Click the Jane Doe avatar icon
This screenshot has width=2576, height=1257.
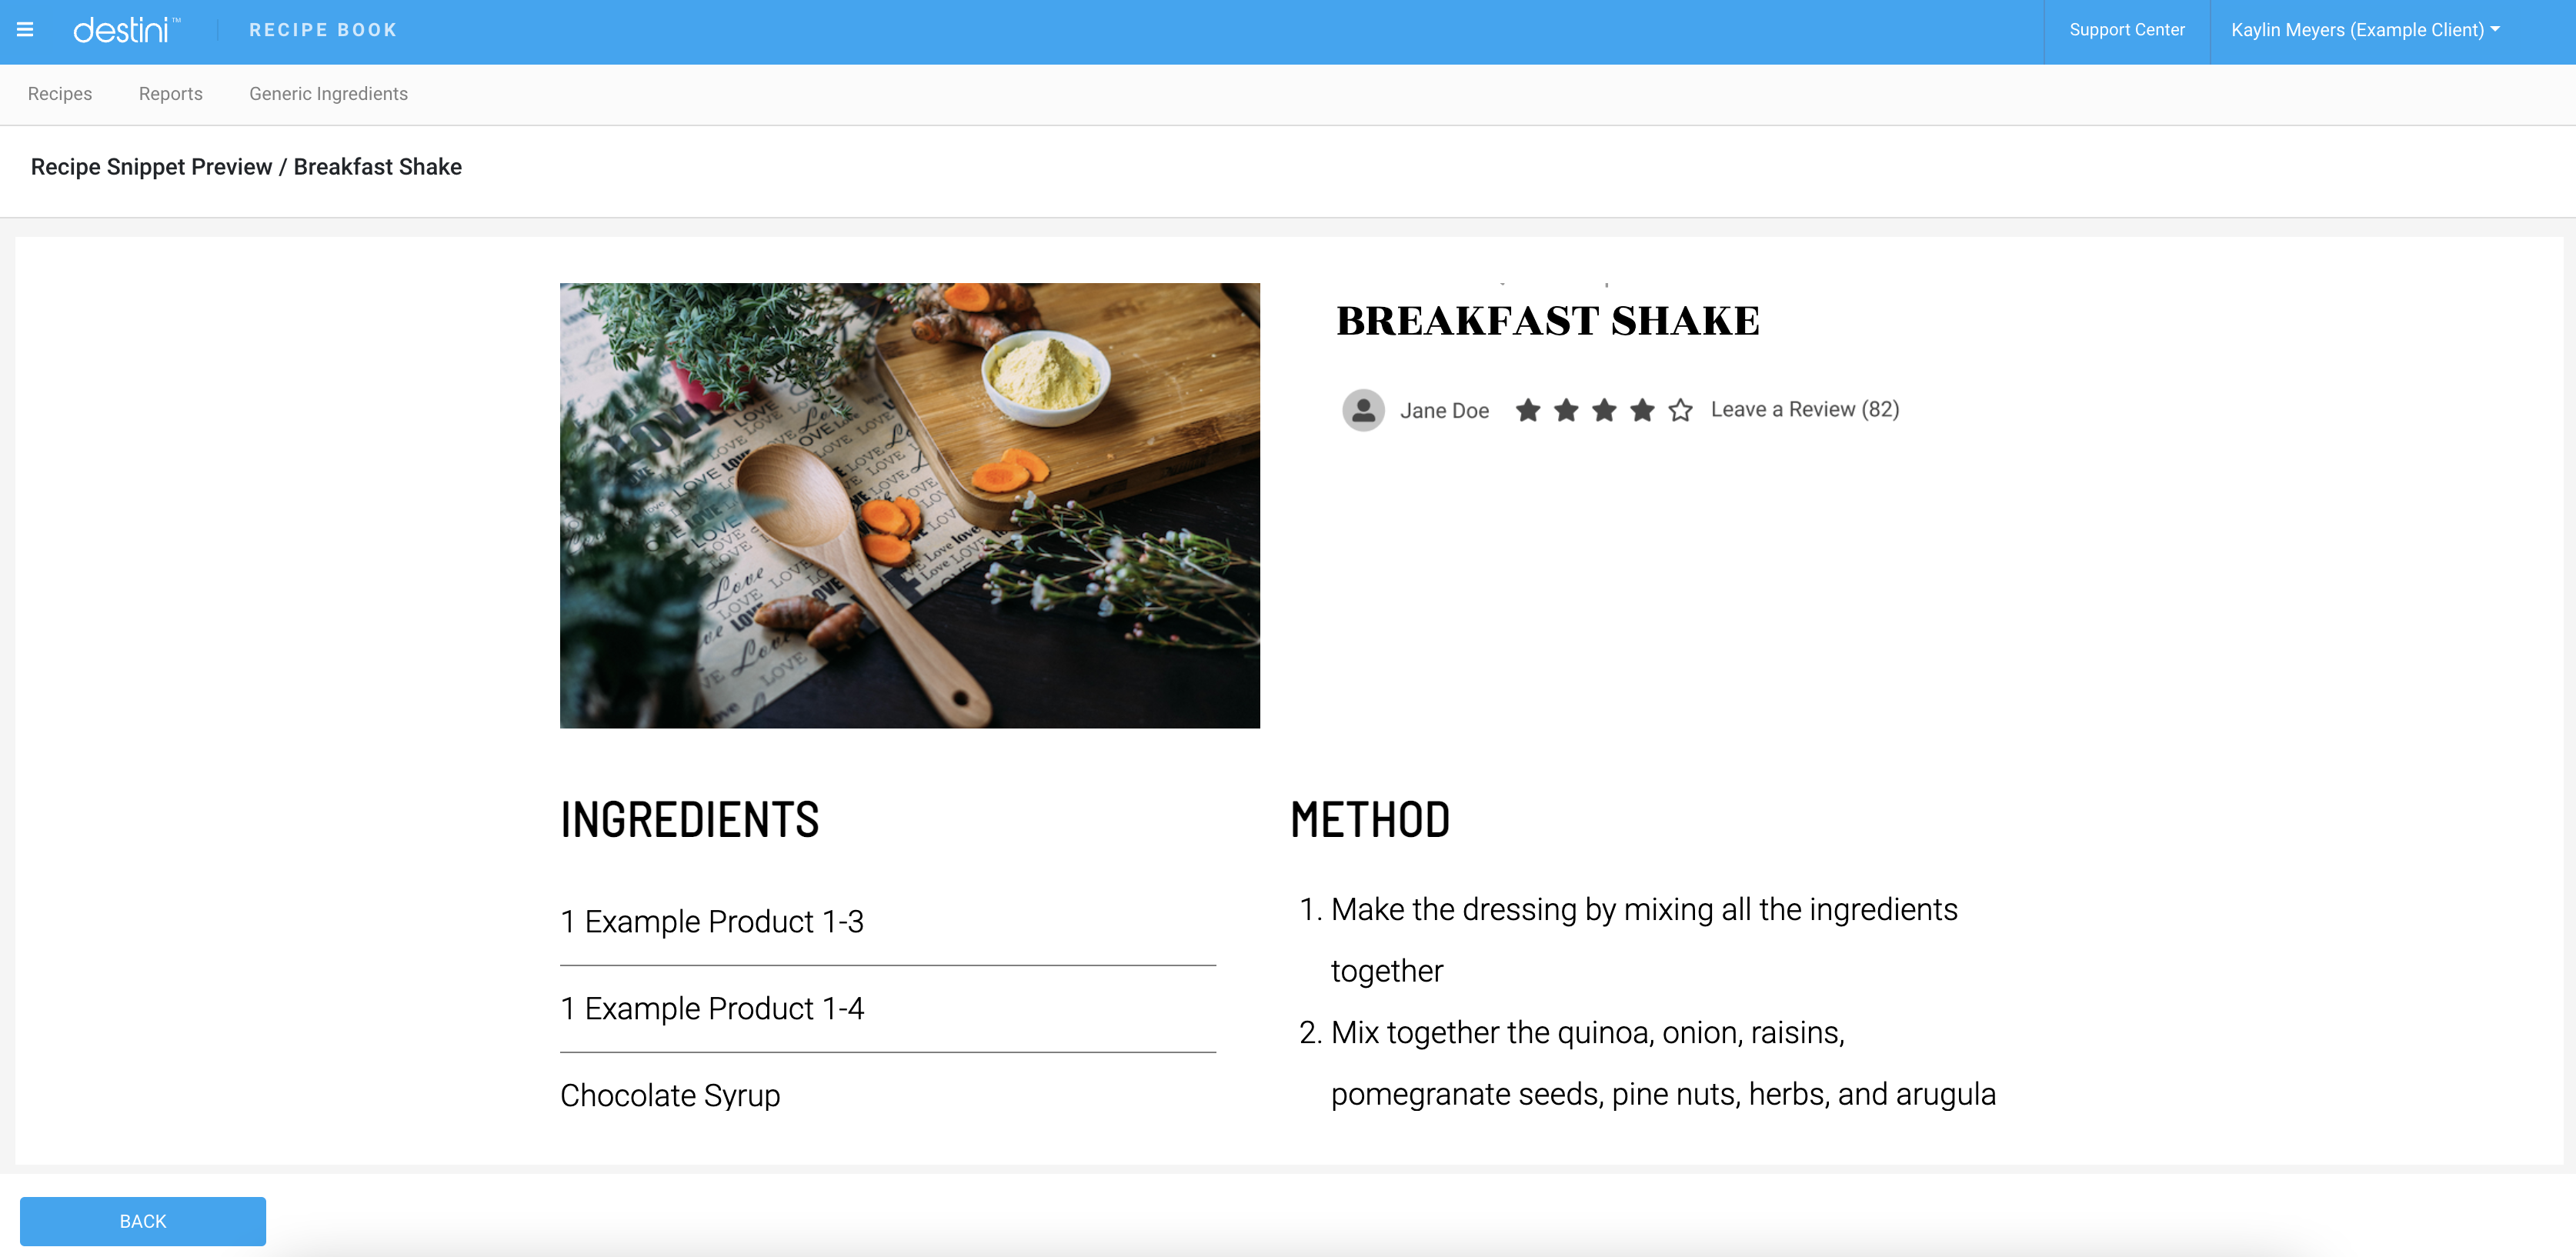point(1363,410)
